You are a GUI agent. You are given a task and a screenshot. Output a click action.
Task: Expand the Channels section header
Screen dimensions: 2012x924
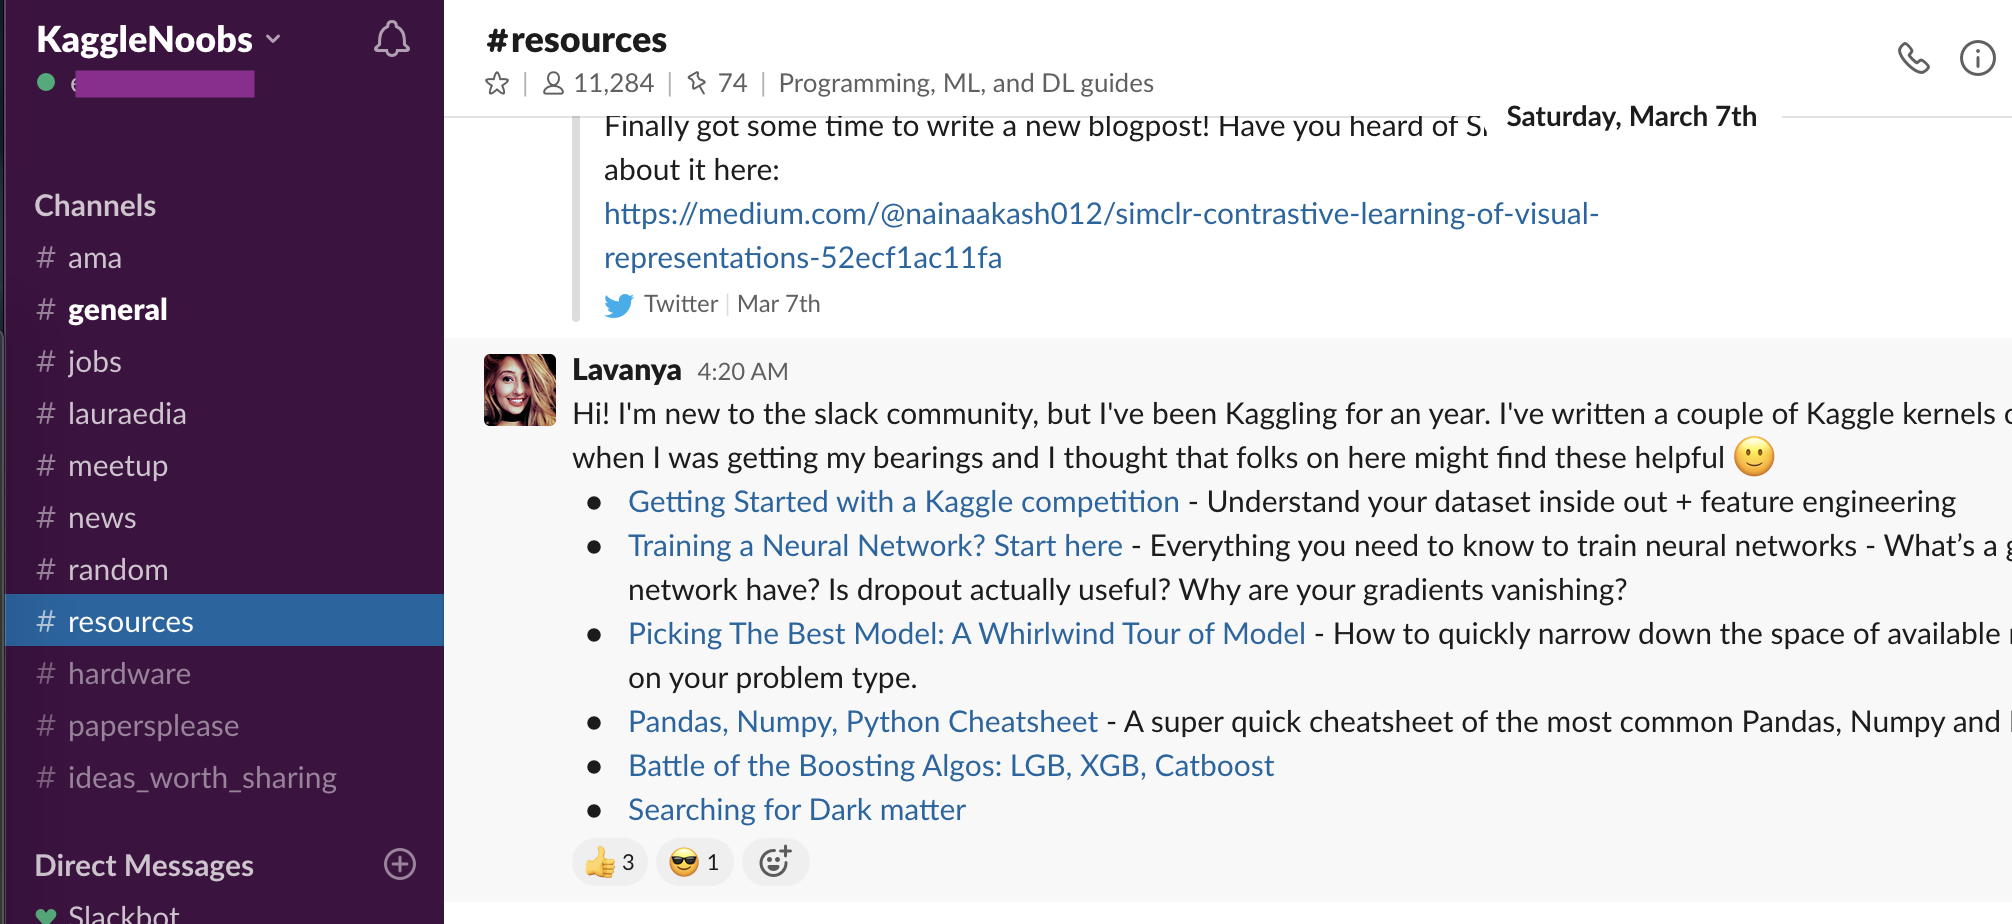click(95, 206)
